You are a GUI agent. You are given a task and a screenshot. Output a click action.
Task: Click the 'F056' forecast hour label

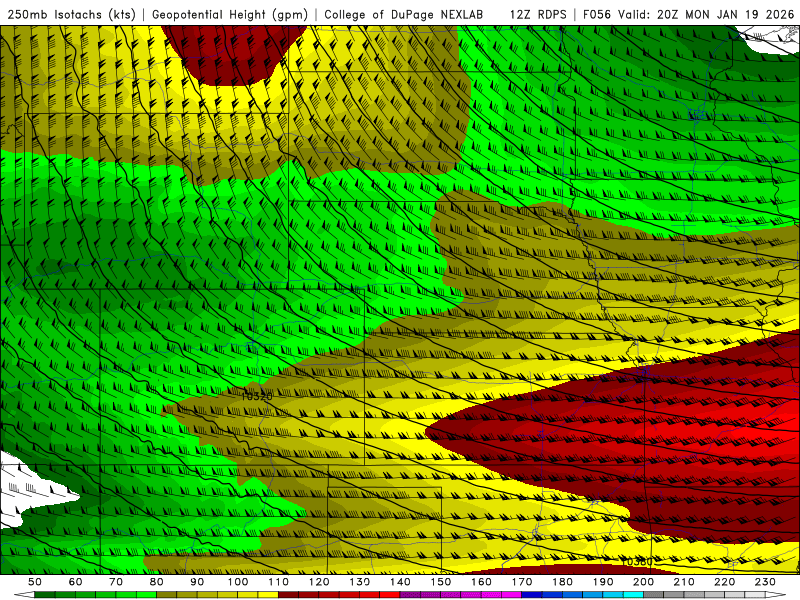click(x=596, y=14)
